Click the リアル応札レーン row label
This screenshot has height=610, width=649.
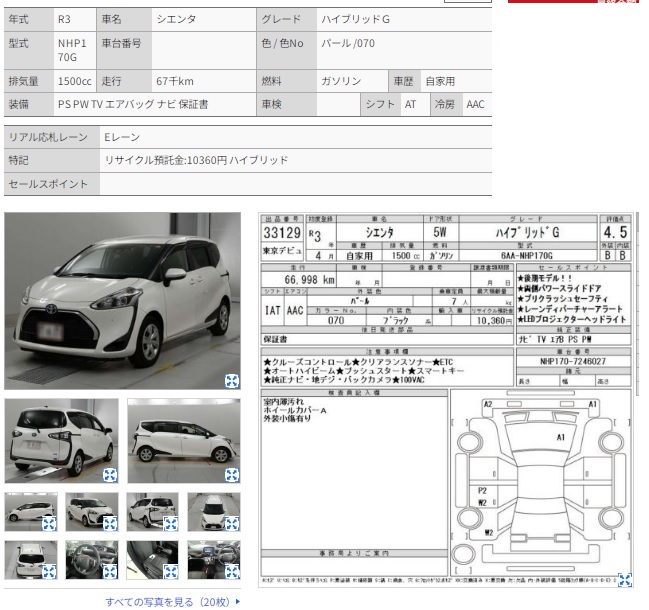[x=52, y=137]
